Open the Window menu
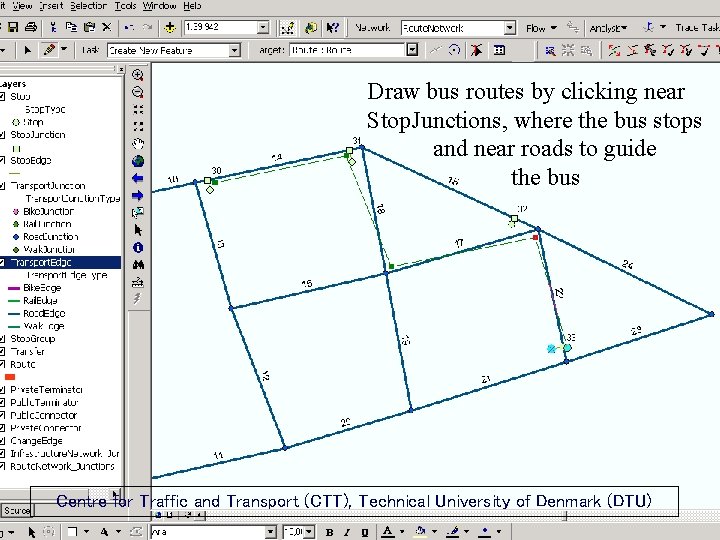The image size is (720, 540). (159, 6)
